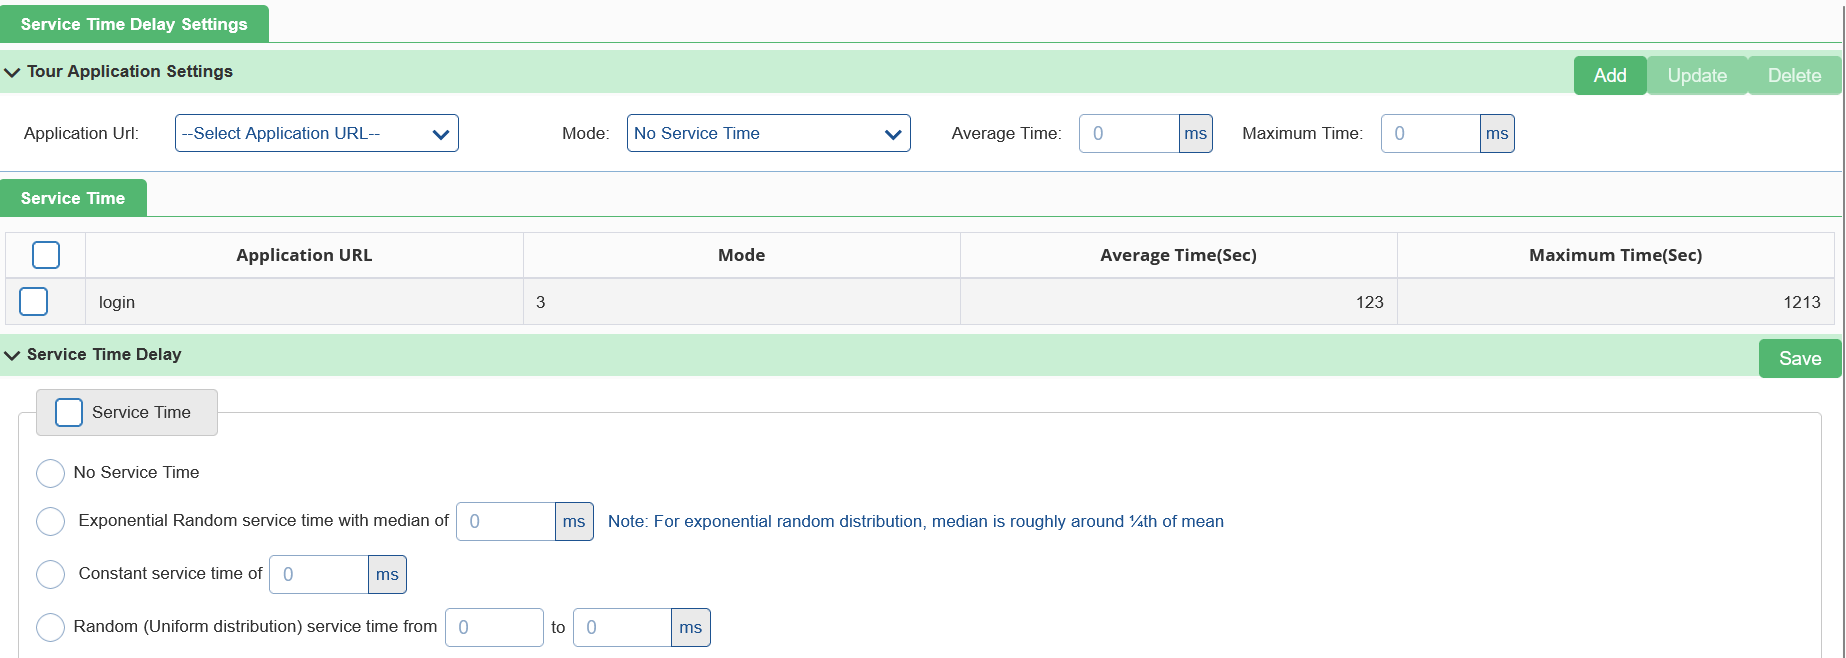1846x658 pixels.
Task: Toggle the select-all checkbox in table header
Action: coord(46,255)
